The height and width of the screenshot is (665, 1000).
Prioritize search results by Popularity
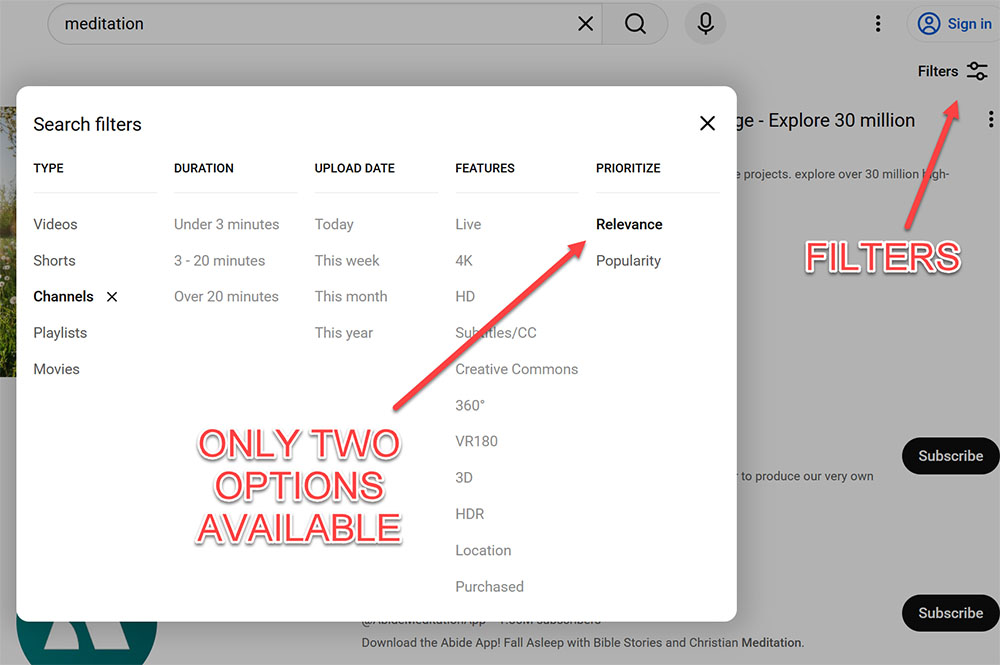point(628,260)
